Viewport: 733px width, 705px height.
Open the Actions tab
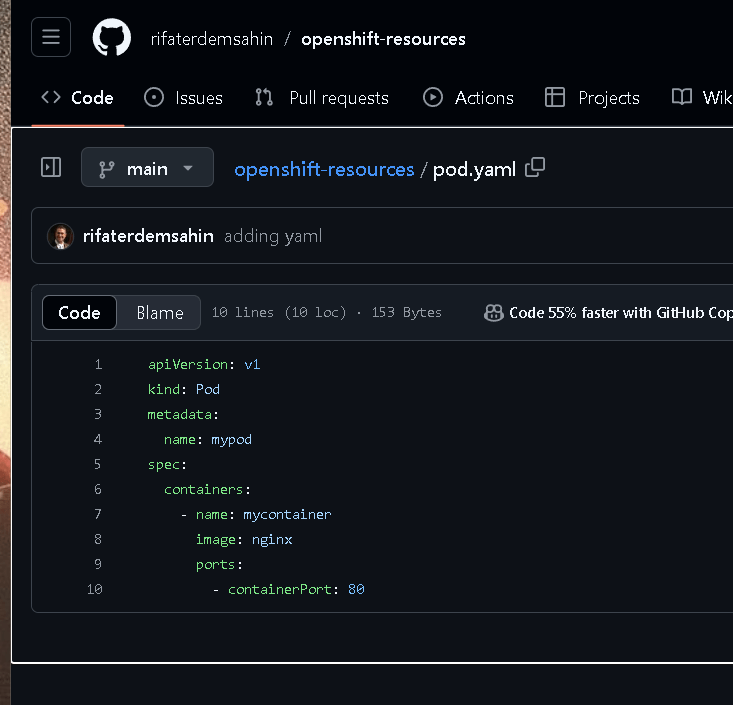[x=468, y=98]
